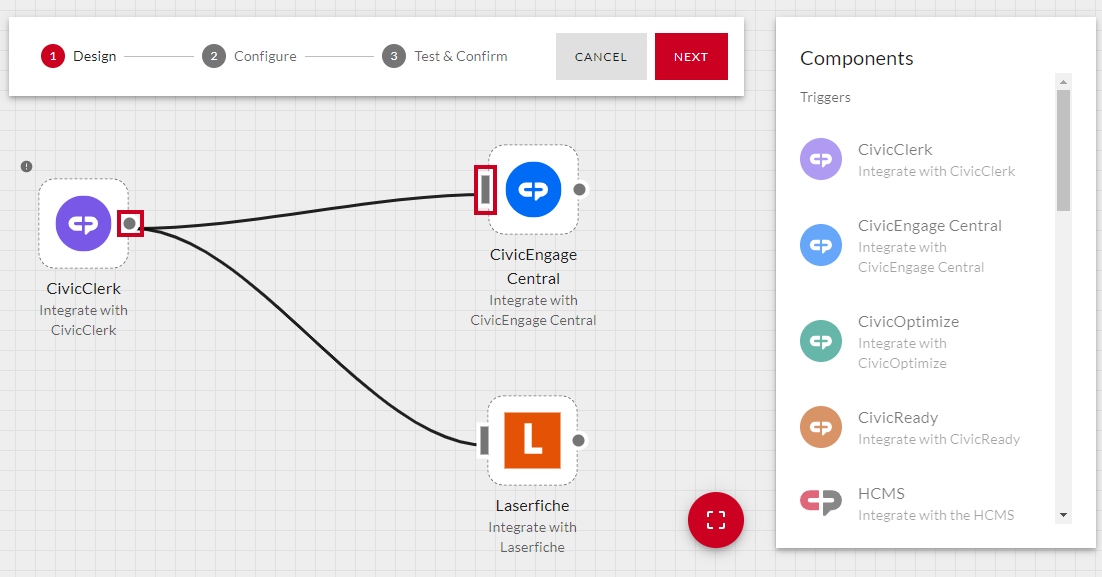Select the CivicEngage Central node on canvas
The image size is (1102, 577).
pyautogui.click(x=533, y=190)
